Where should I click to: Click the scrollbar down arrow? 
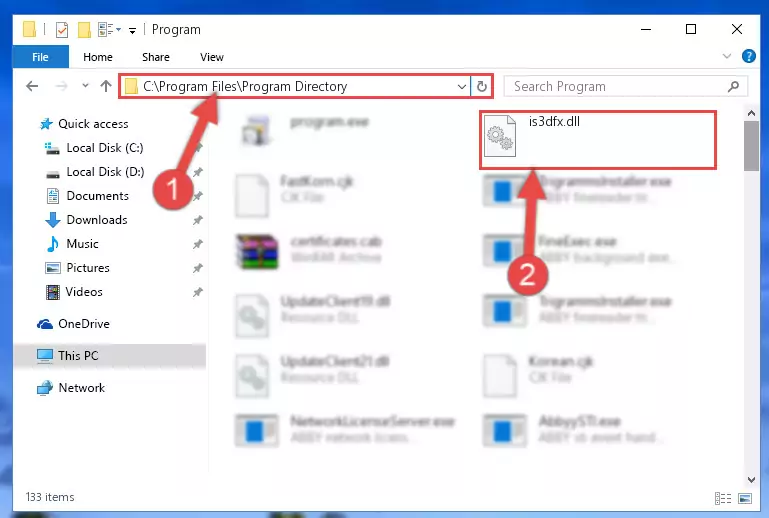click(751, 479)
